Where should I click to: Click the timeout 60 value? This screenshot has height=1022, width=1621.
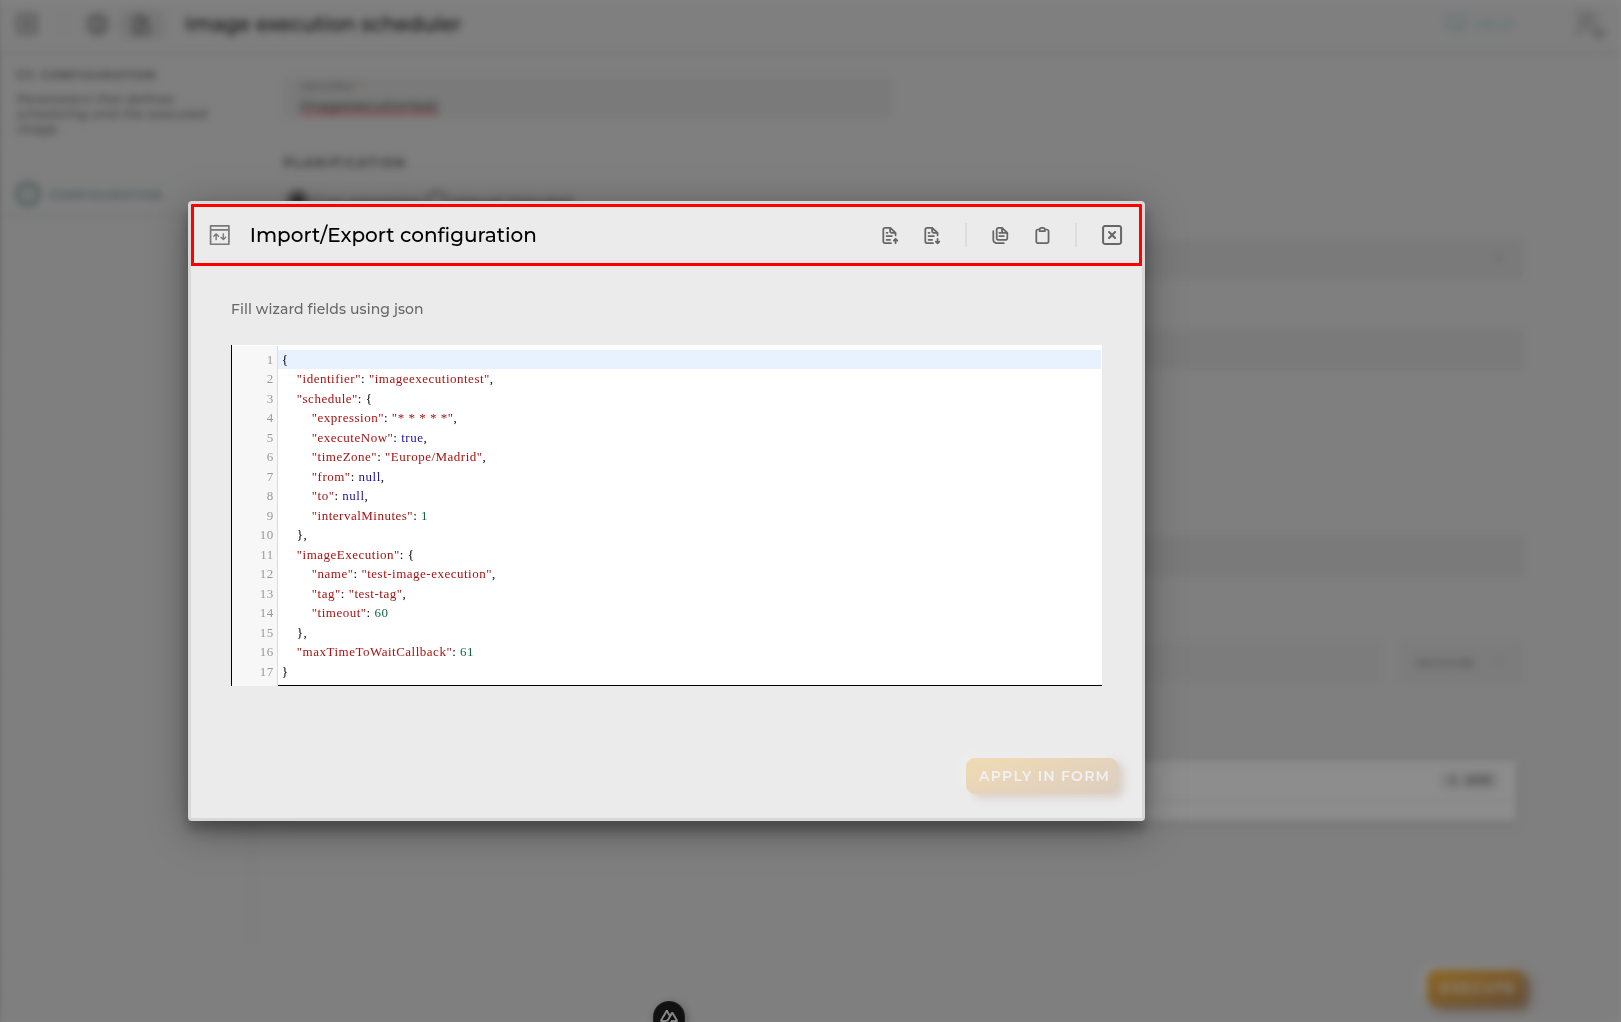coord(381,613)
